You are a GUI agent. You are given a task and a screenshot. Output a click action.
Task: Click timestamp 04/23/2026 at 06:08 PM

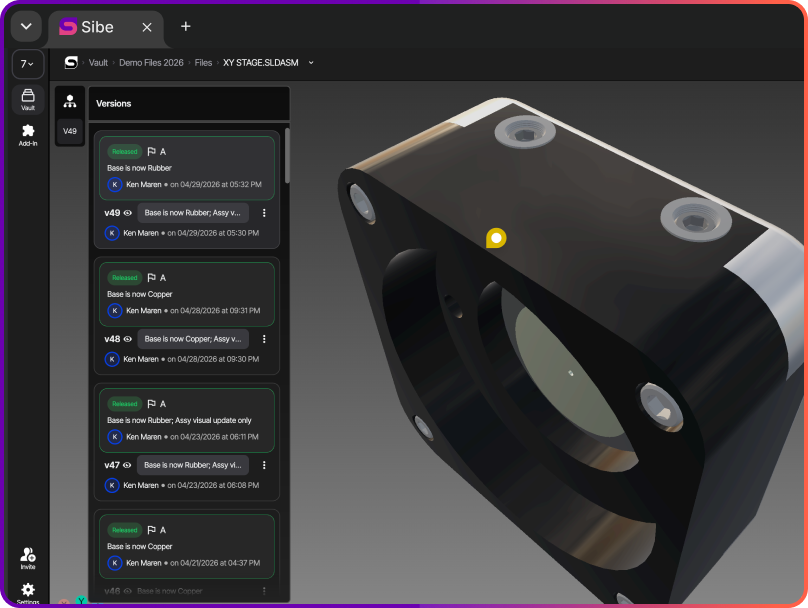point(213,485)
